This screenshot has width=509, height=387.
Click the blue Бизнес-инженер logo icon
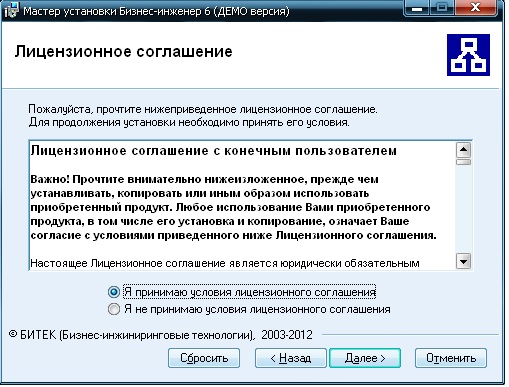[468, 55]
